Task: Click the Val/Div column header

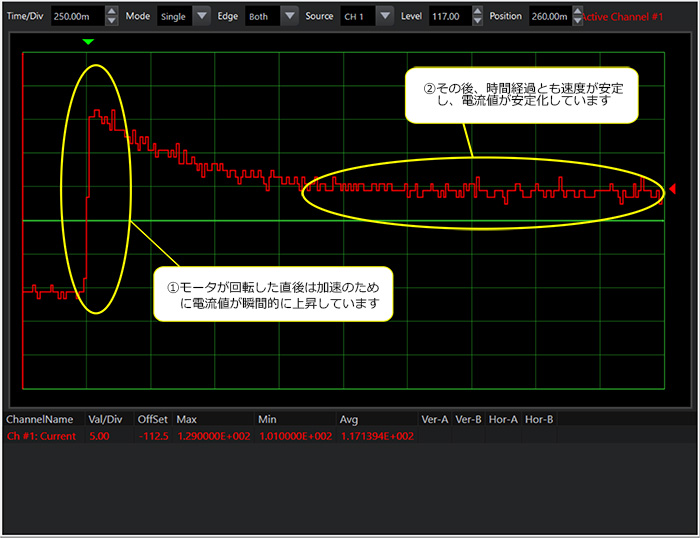Action: [105, 419]
